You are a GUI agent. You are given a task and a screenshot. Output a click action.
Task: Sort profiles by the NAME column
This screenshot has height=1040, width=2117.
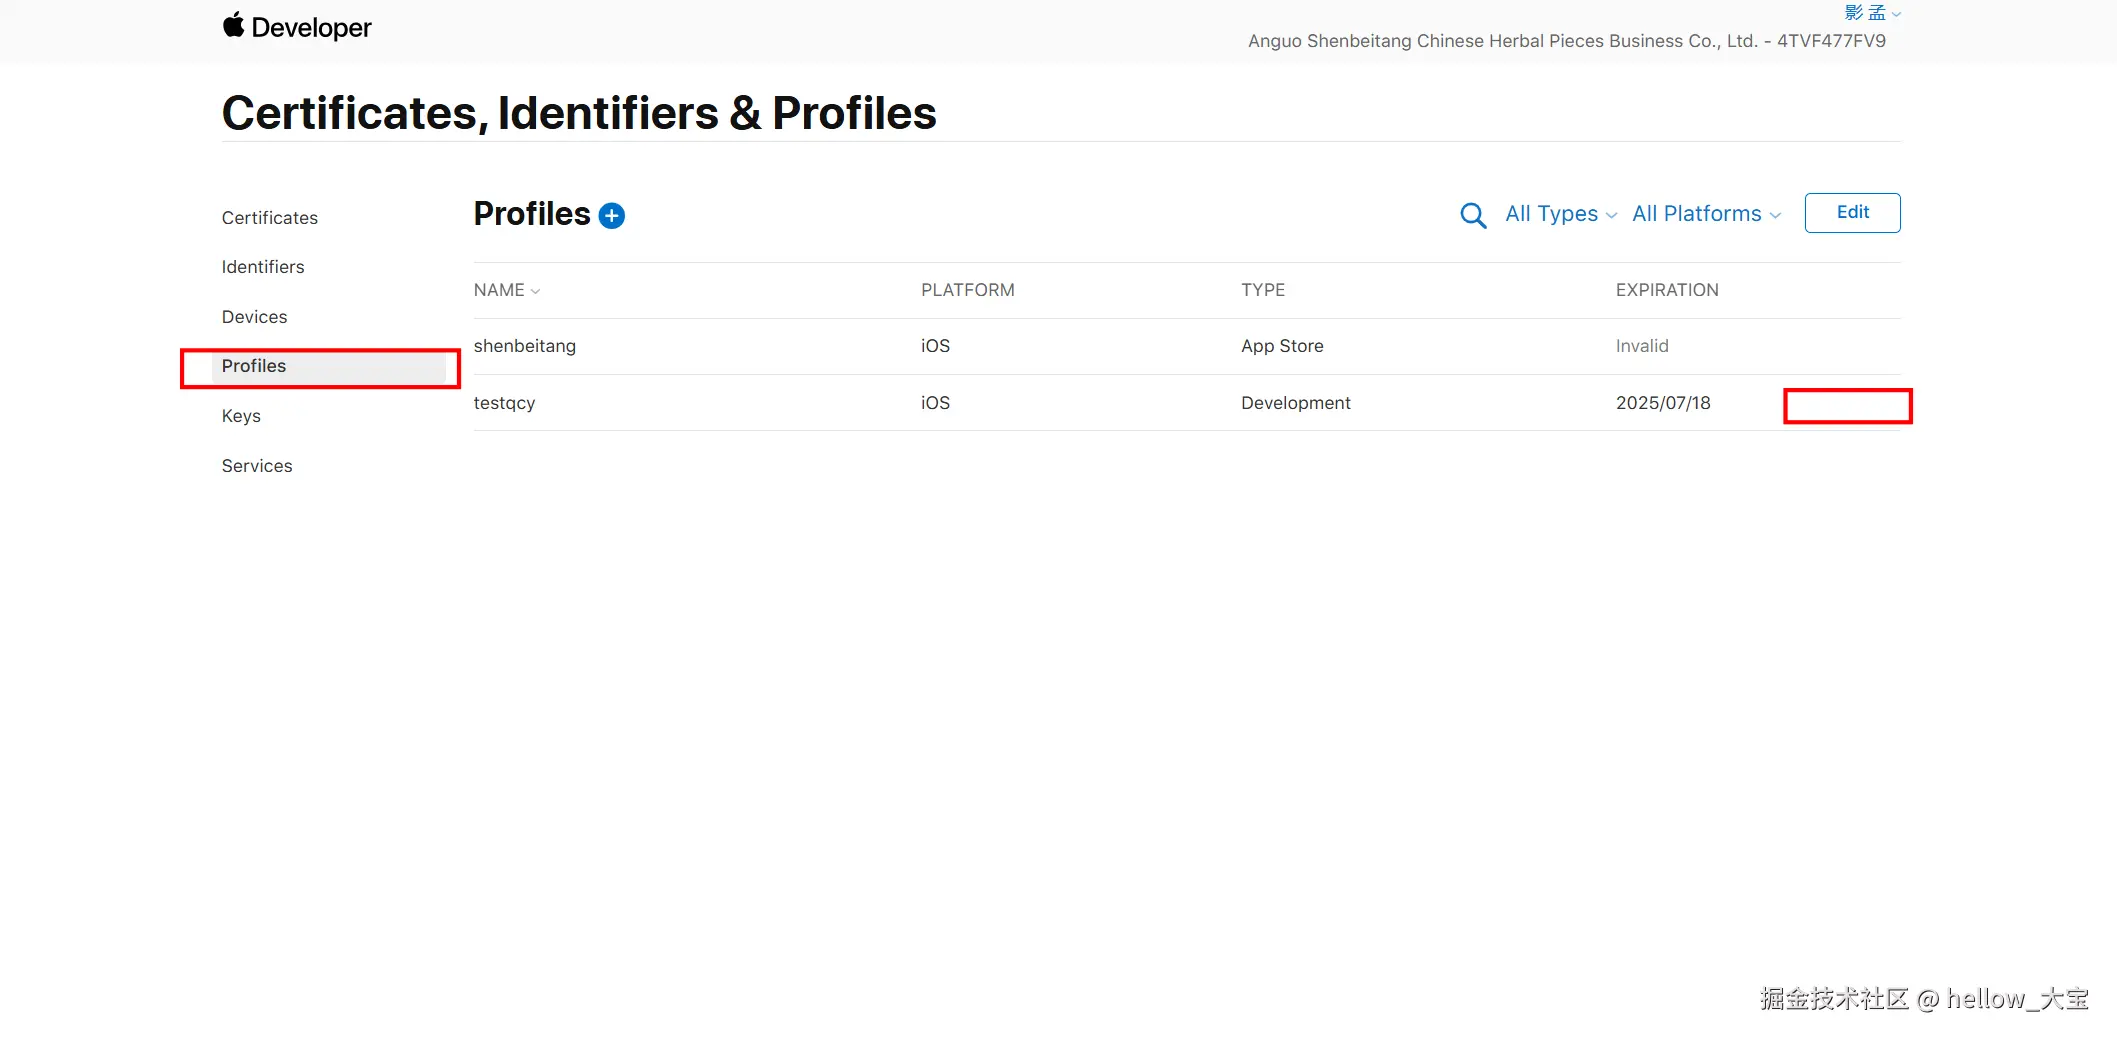click(506, 290)
